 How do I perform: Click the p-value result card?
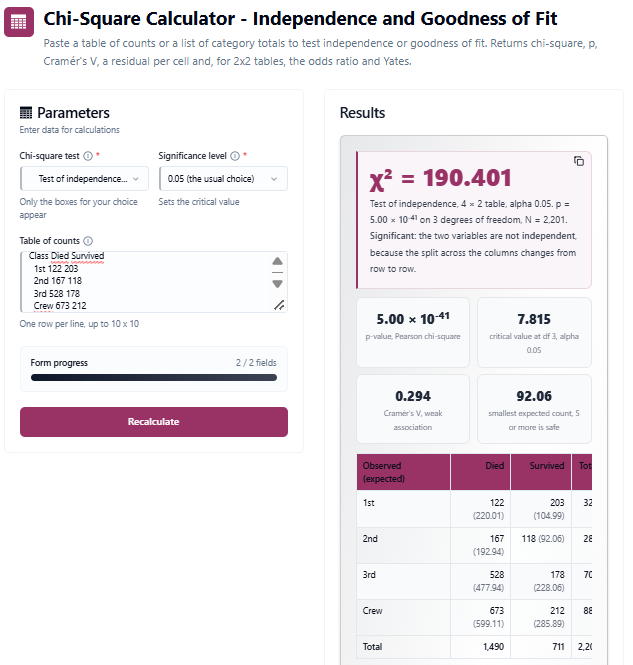pyautogui.click(x=413, y=332)
